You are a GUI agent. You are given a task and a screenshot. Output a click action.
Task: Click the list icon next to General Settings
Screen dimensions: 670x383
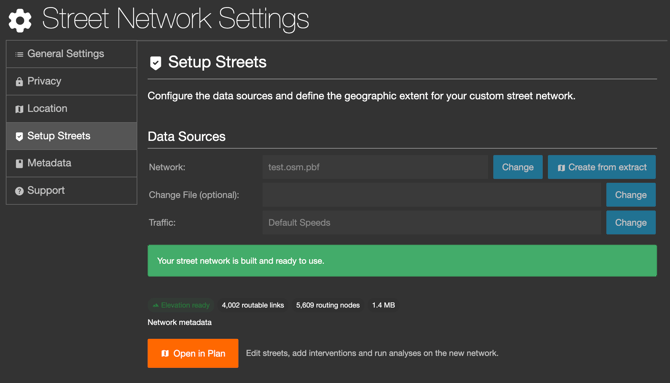click(x=19, y=54)
